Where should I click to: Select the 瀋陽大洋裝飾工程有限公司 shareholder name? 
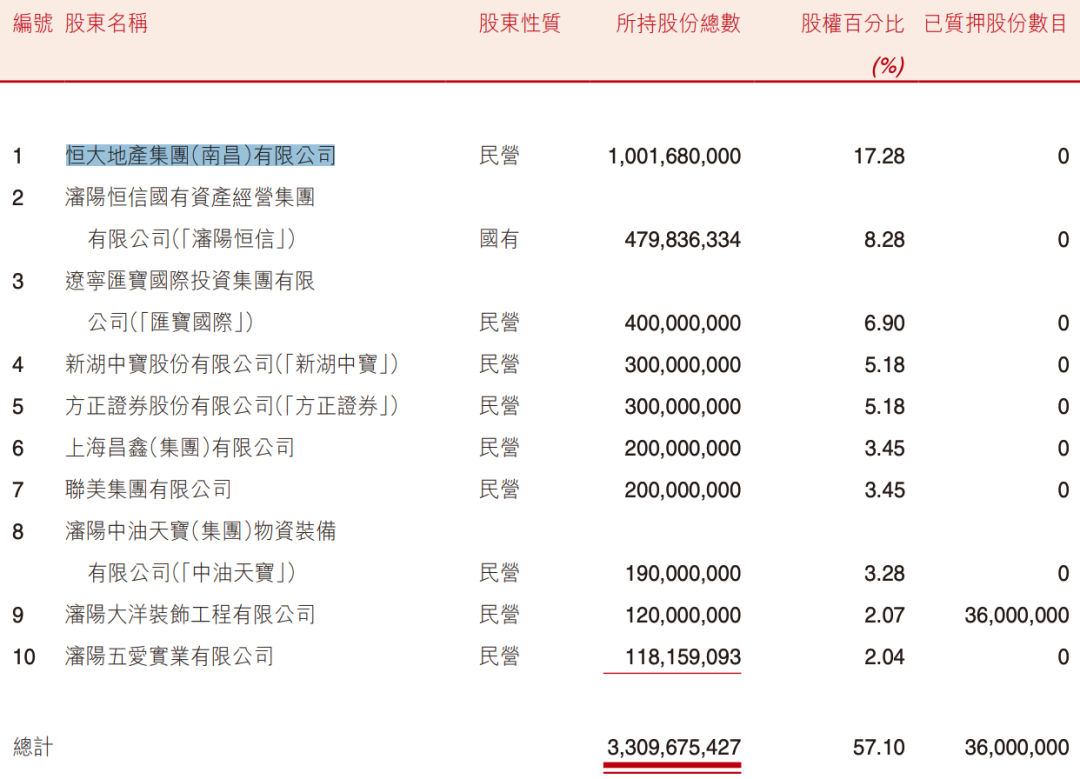click(190, 615)
